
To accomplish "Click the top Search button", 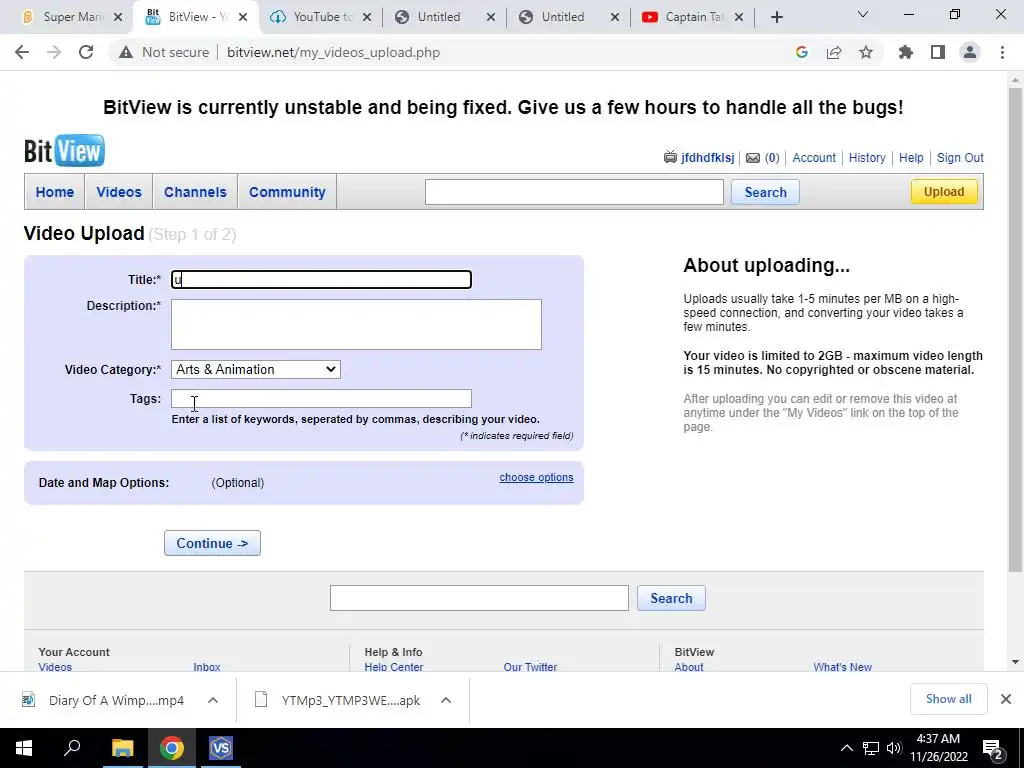I will coord(765,192).
